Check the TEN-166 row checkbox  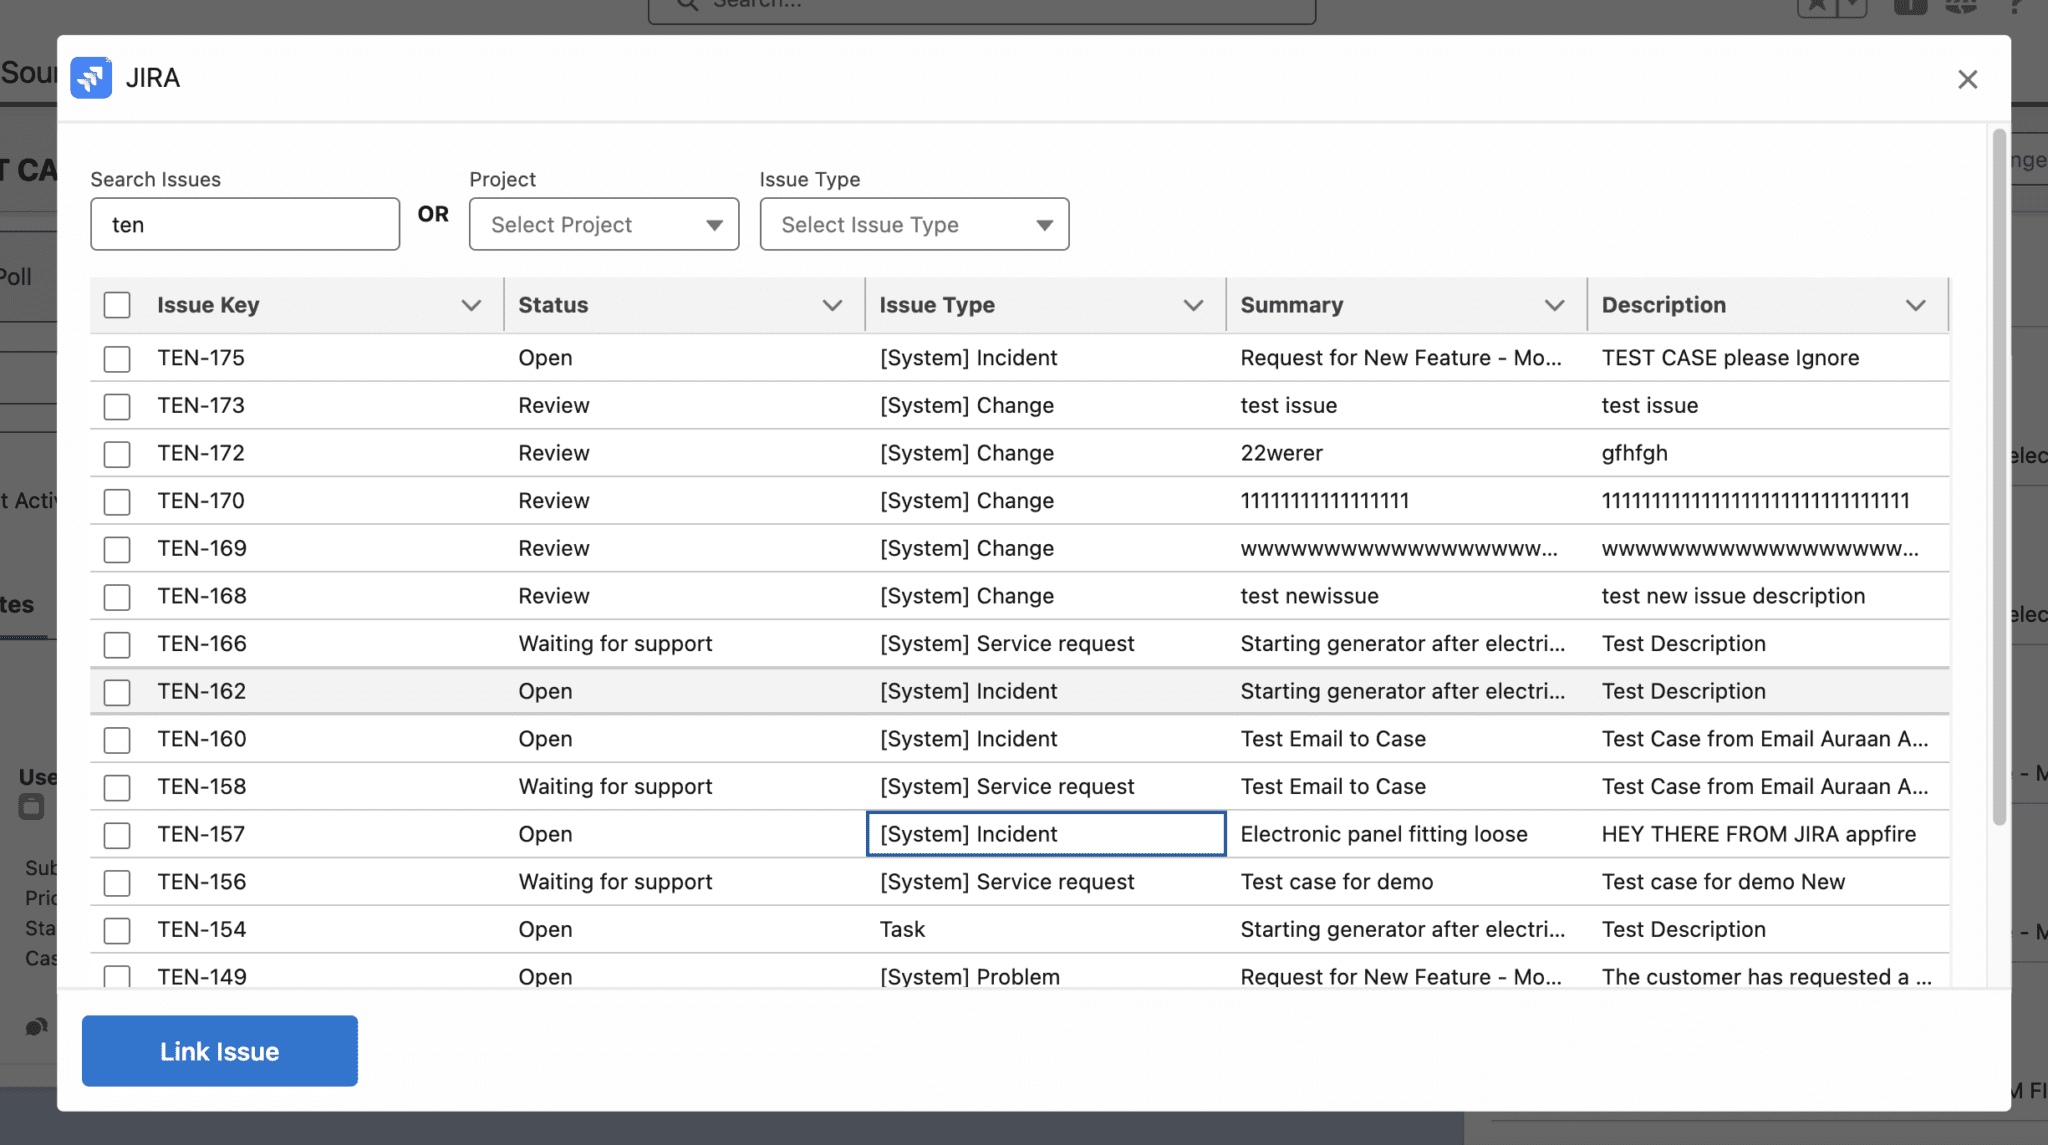click(116, 644)
